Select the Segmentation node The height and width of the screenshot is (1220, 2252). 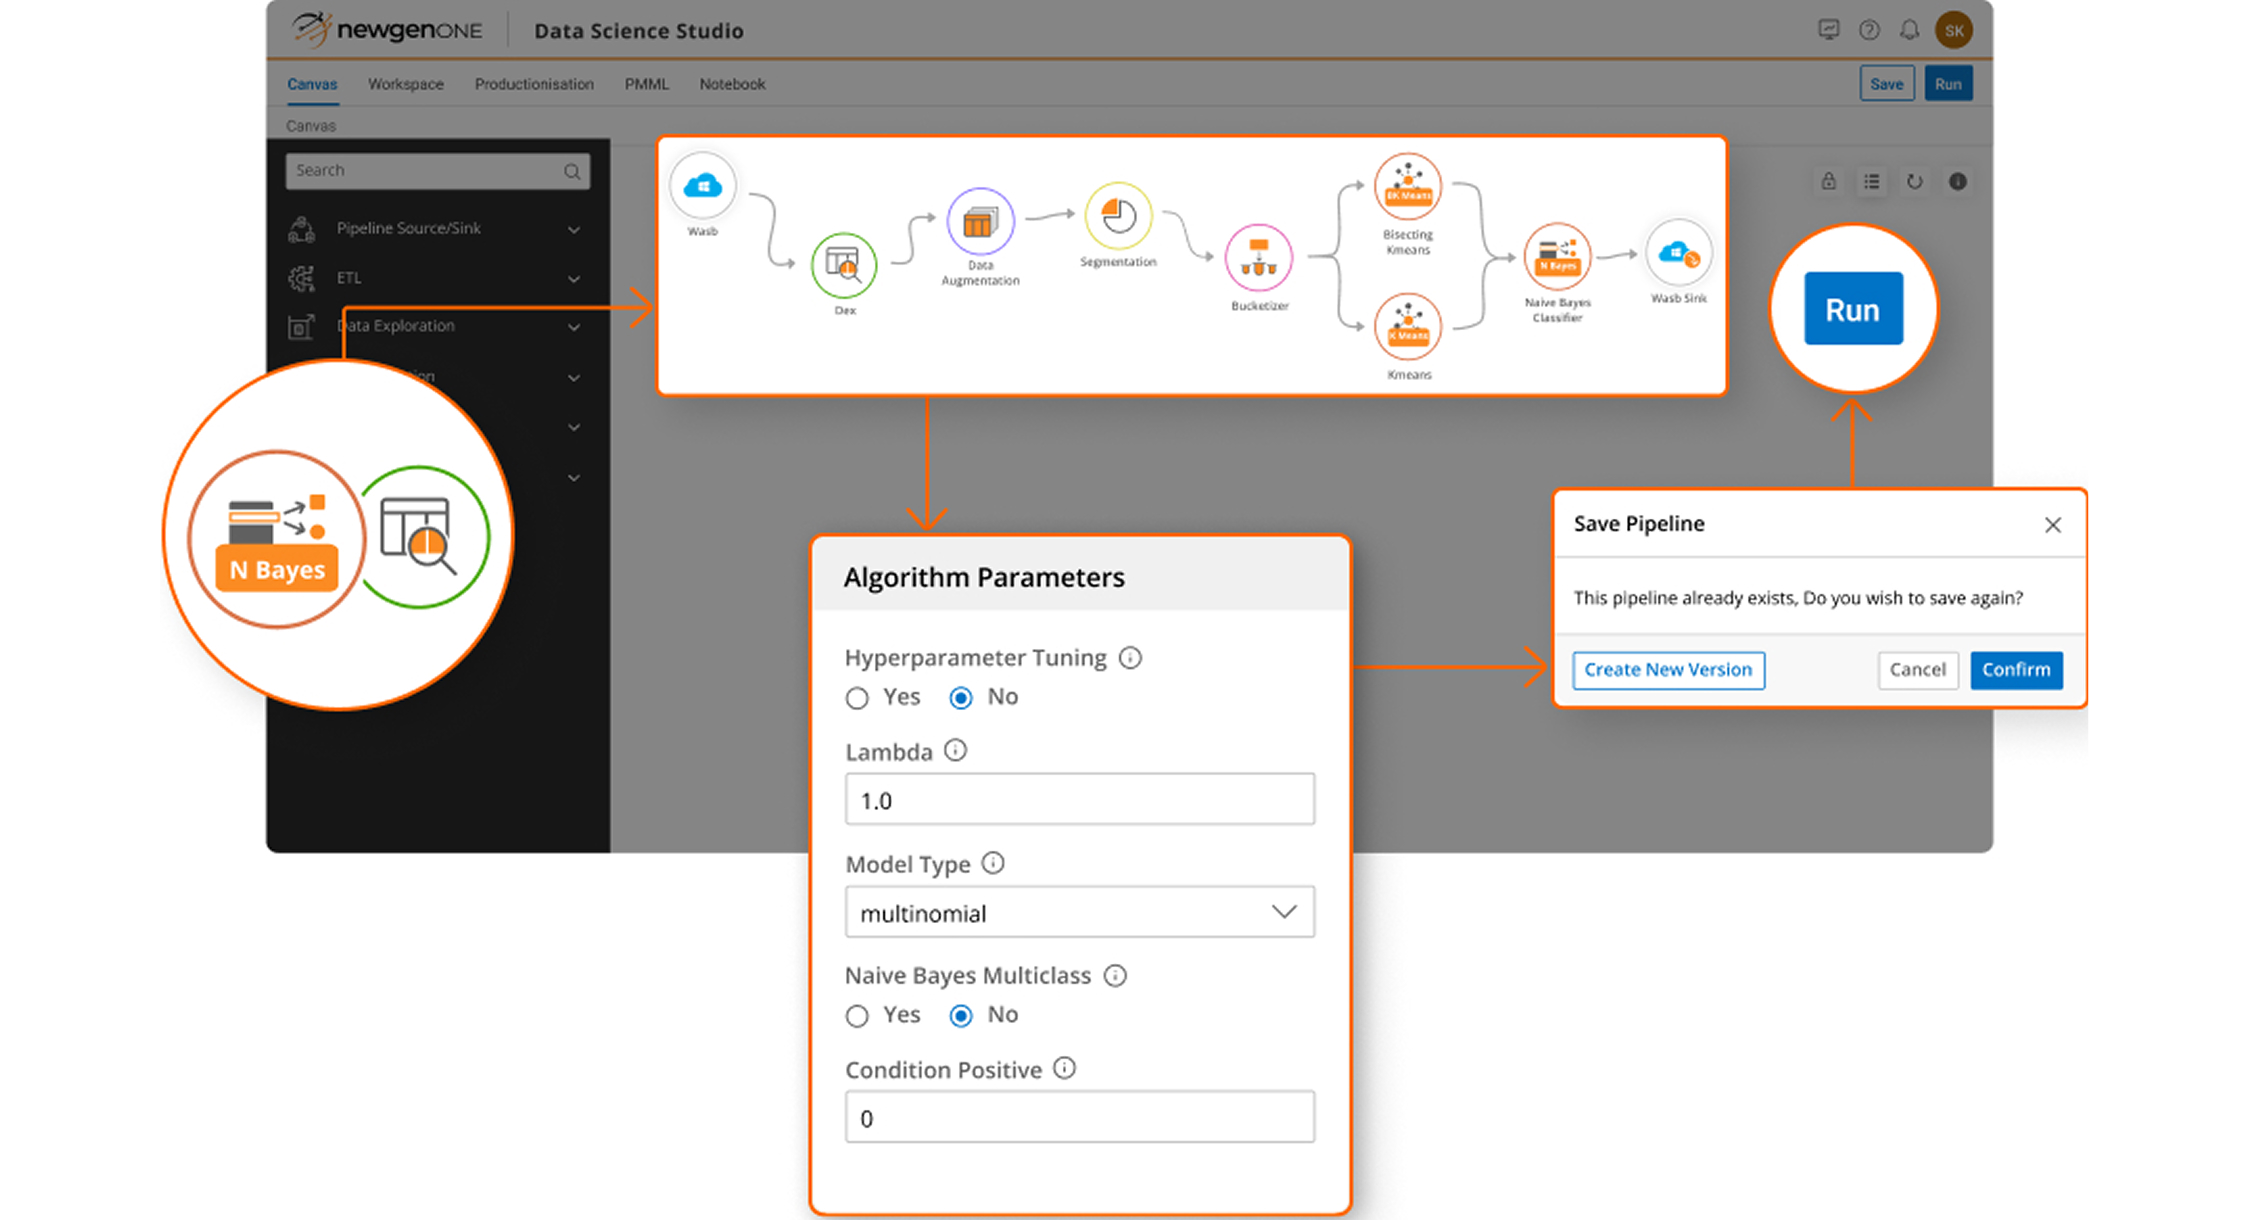[x=1117, y=216]
